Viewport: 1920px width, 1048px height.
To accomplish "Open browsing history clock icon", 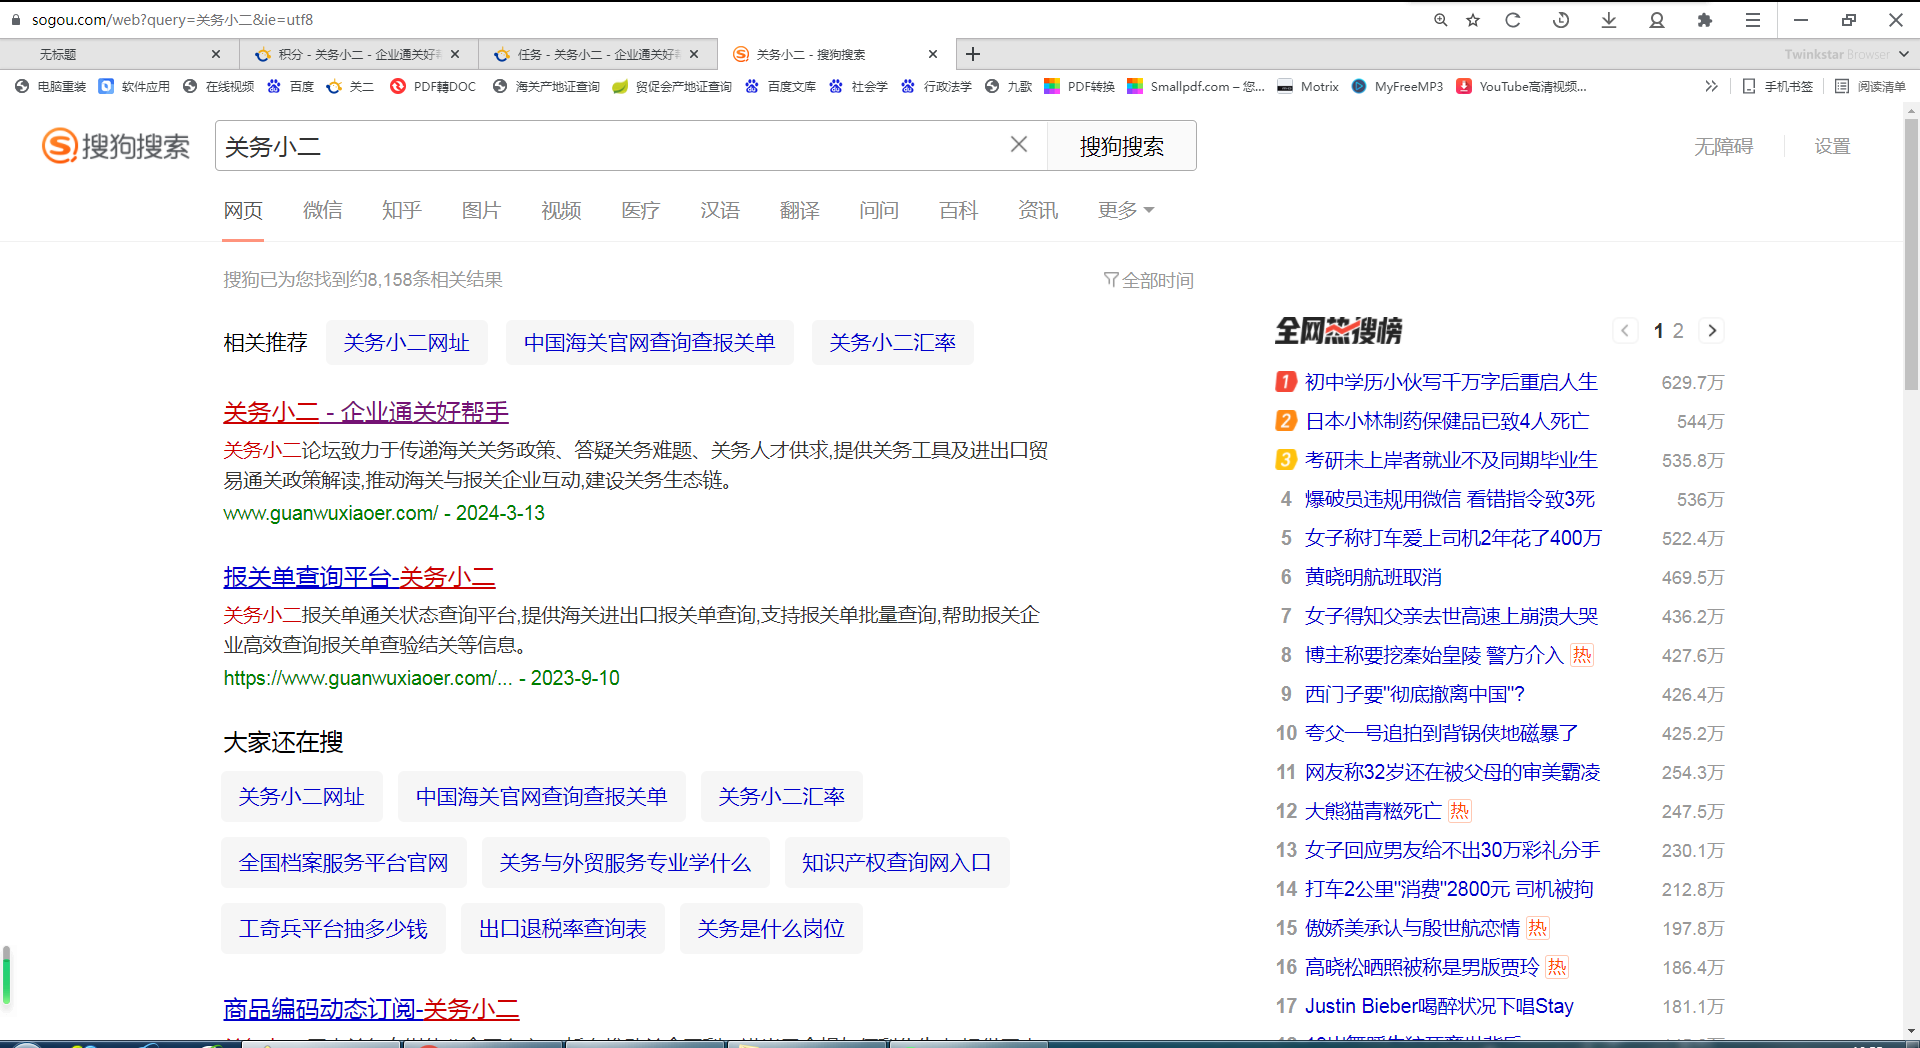I will pos(1561,20).
